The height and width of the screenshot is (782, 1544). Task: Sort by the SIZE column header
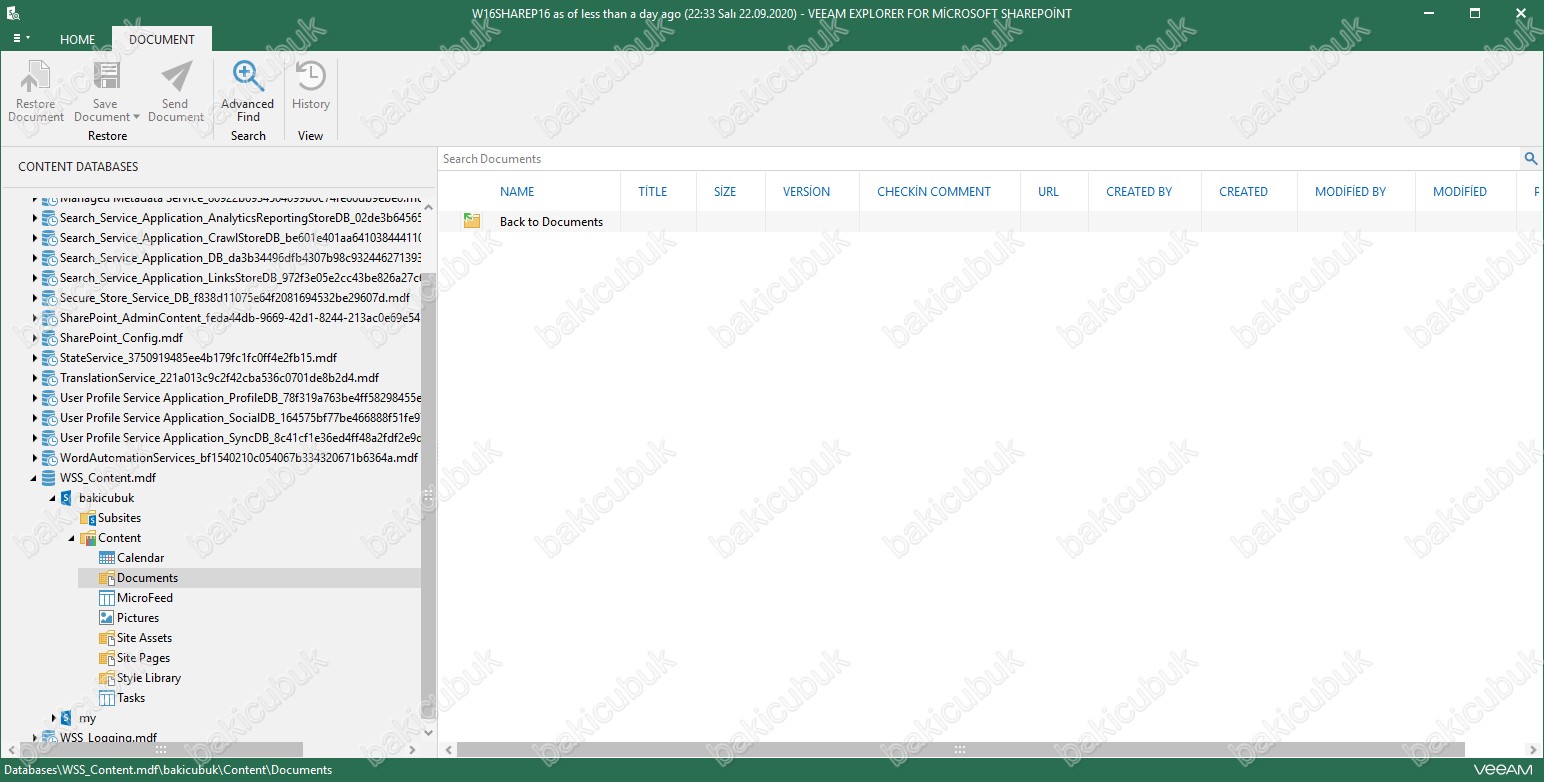click(725, 191)
